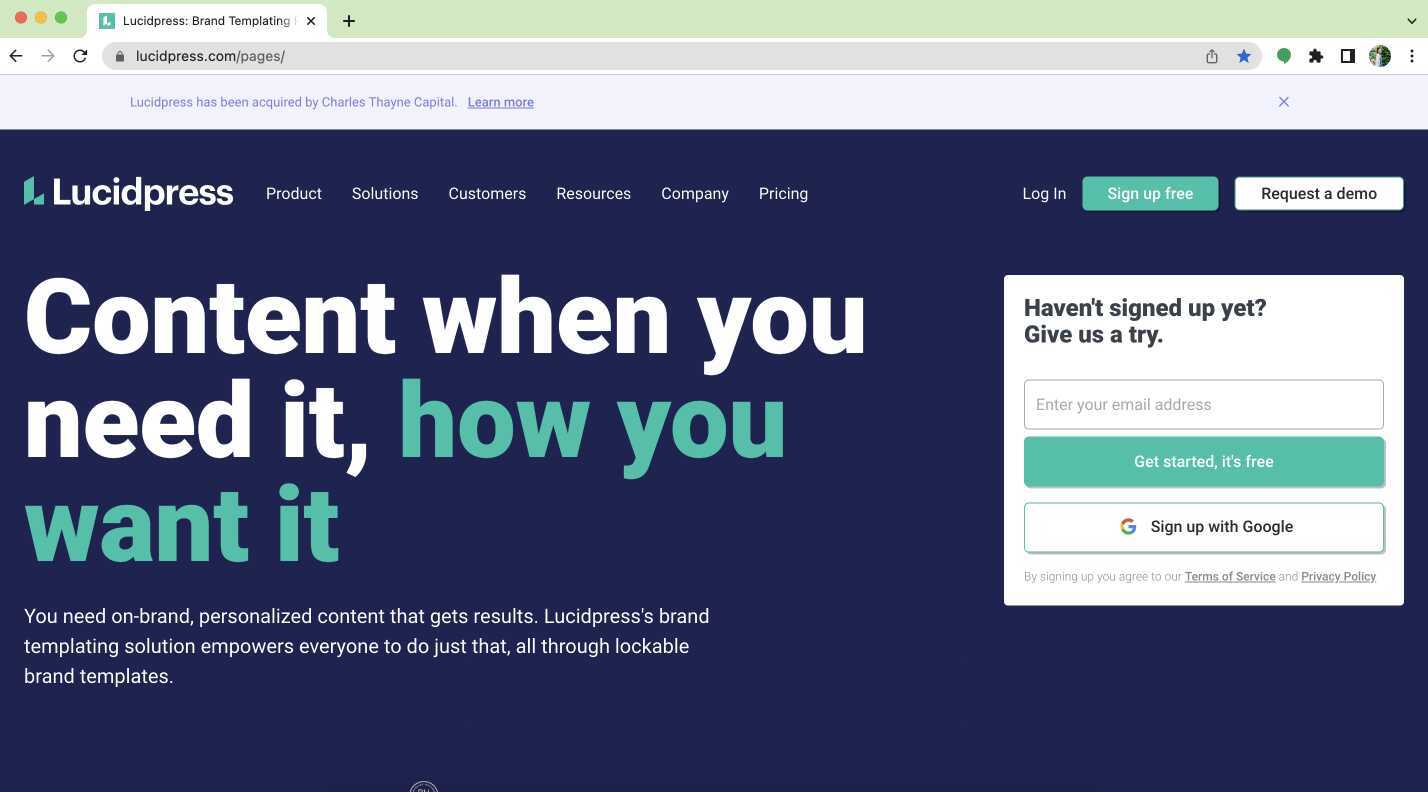
Task: Click the Lucidpress logo
Action: (128, 192)
